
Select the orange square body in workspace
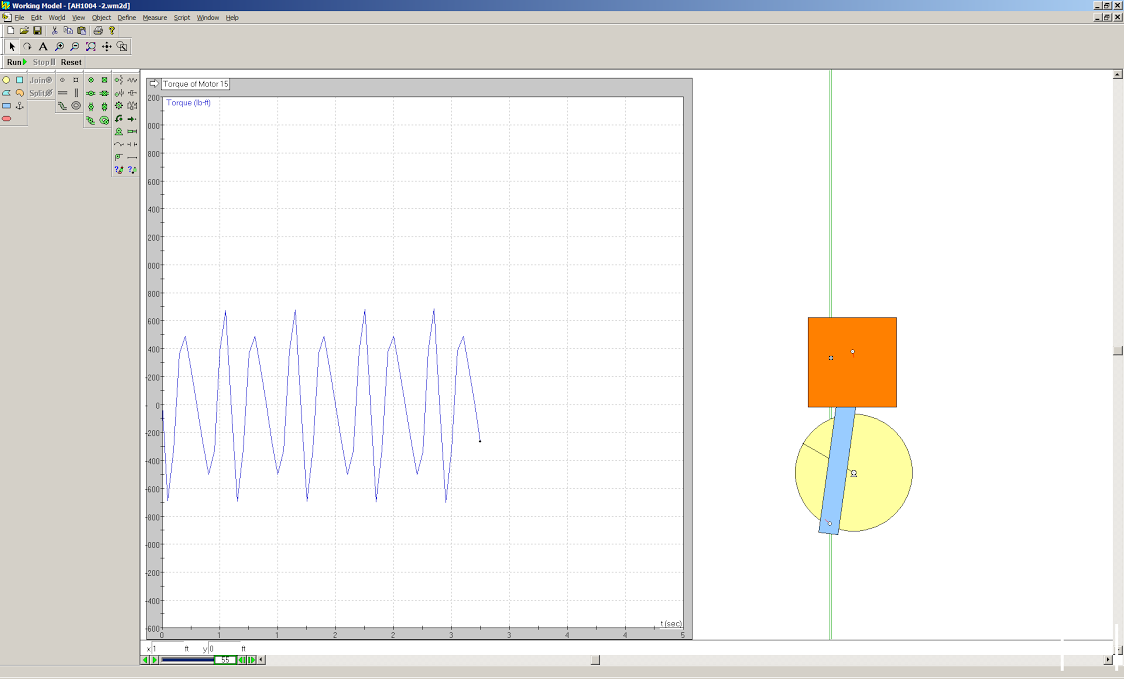852,362
